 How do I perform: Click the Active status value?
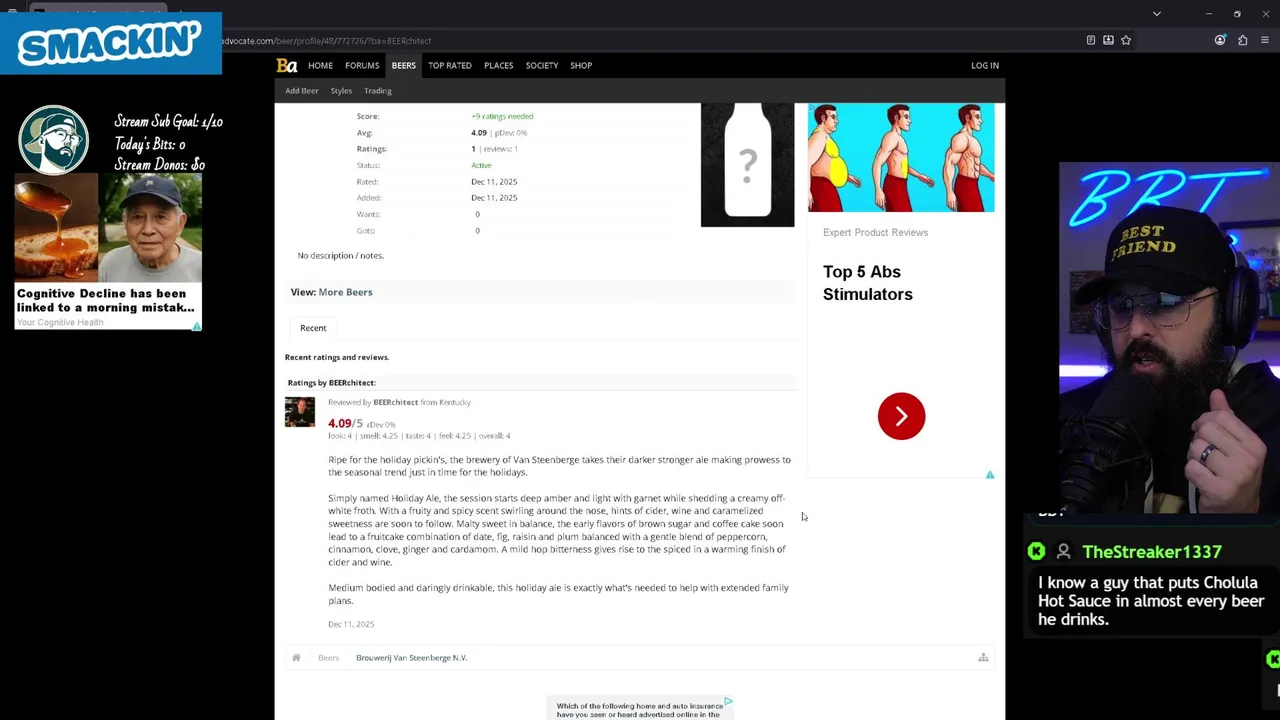tap(481, 166)
